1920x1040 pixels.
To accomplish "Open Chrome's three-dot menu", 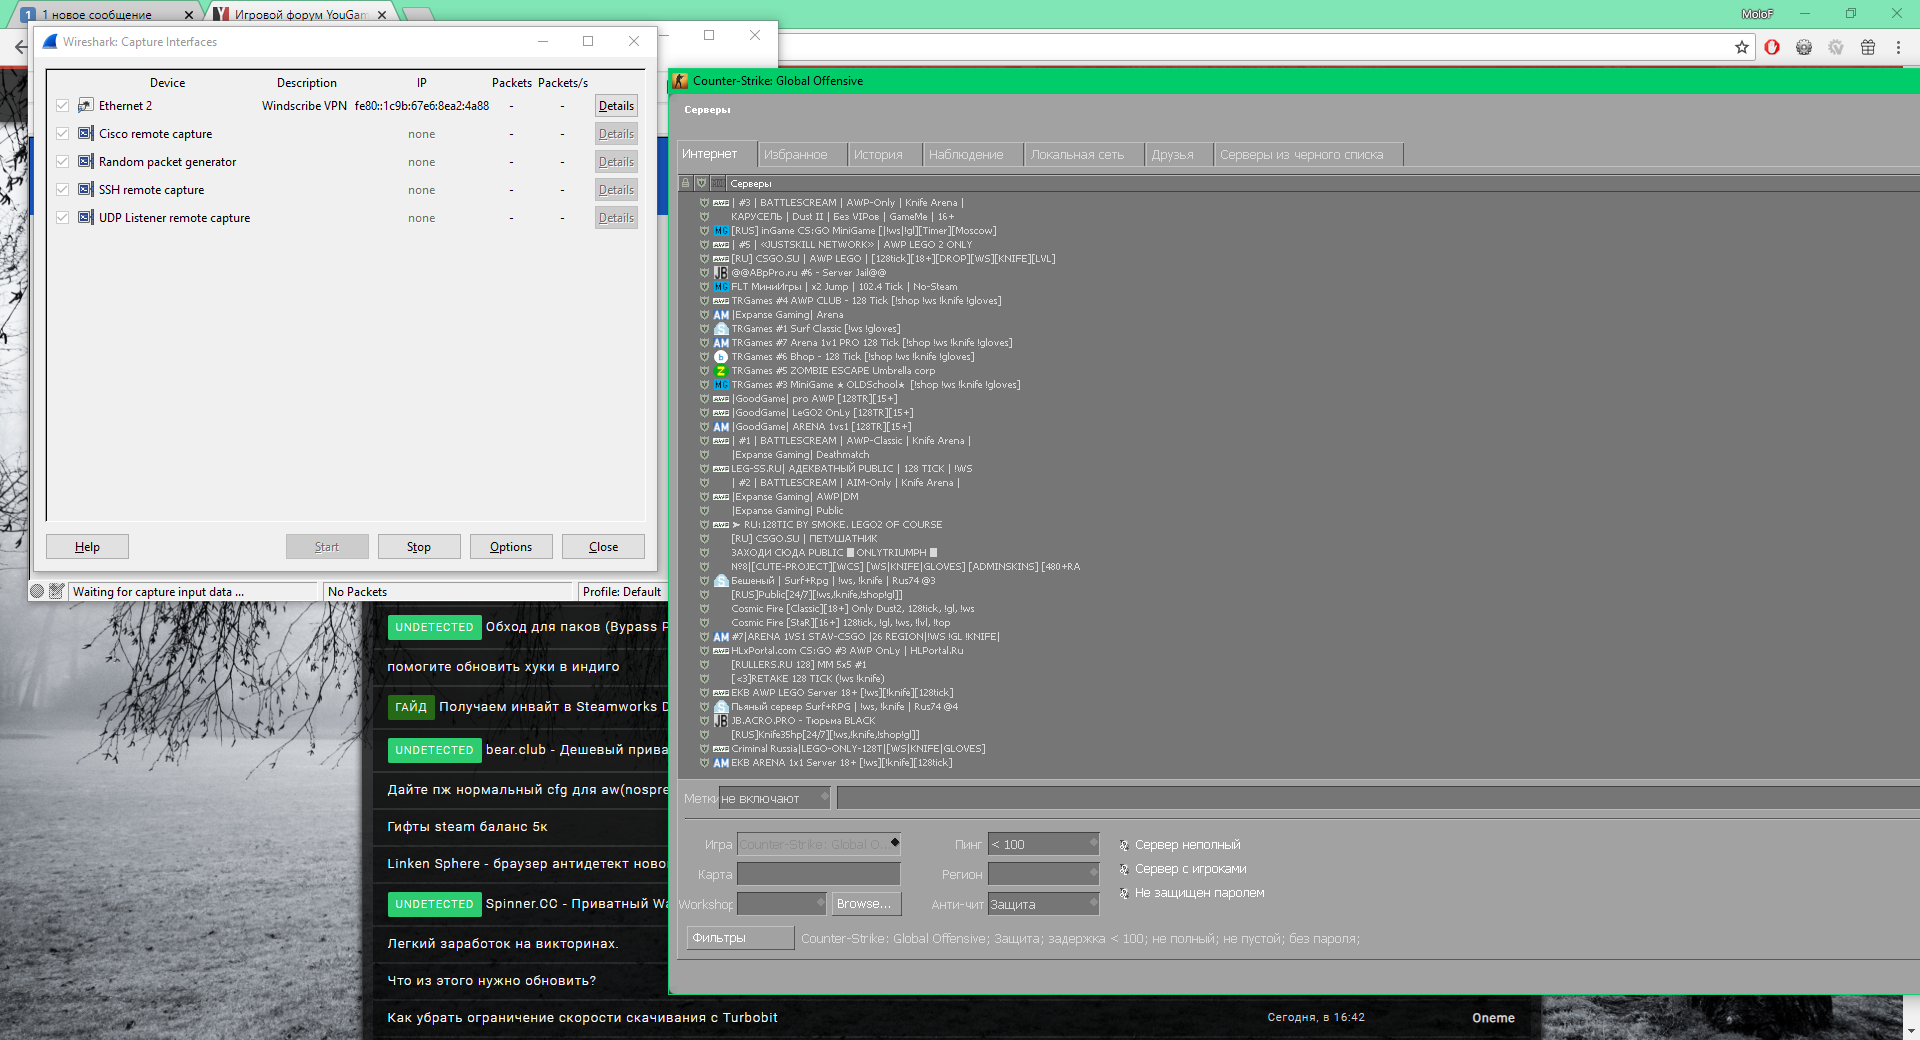I will tap(1898, 47).
